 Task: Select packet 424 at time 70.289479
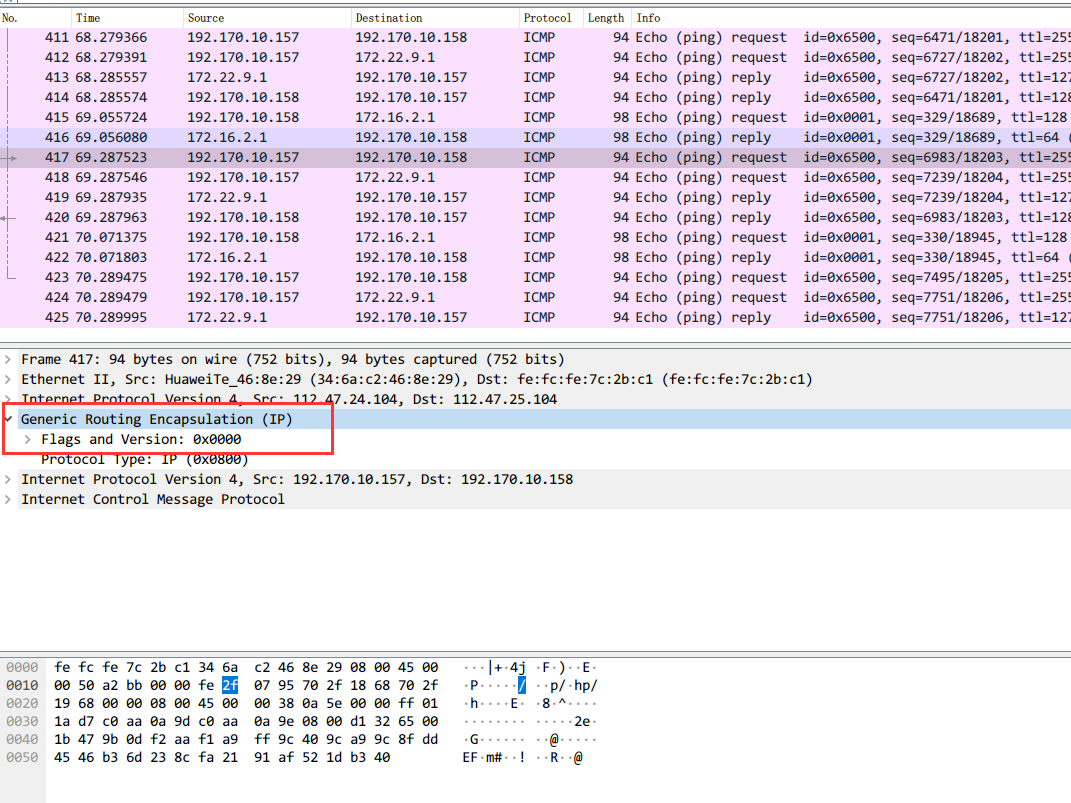[x=536, y=298]
